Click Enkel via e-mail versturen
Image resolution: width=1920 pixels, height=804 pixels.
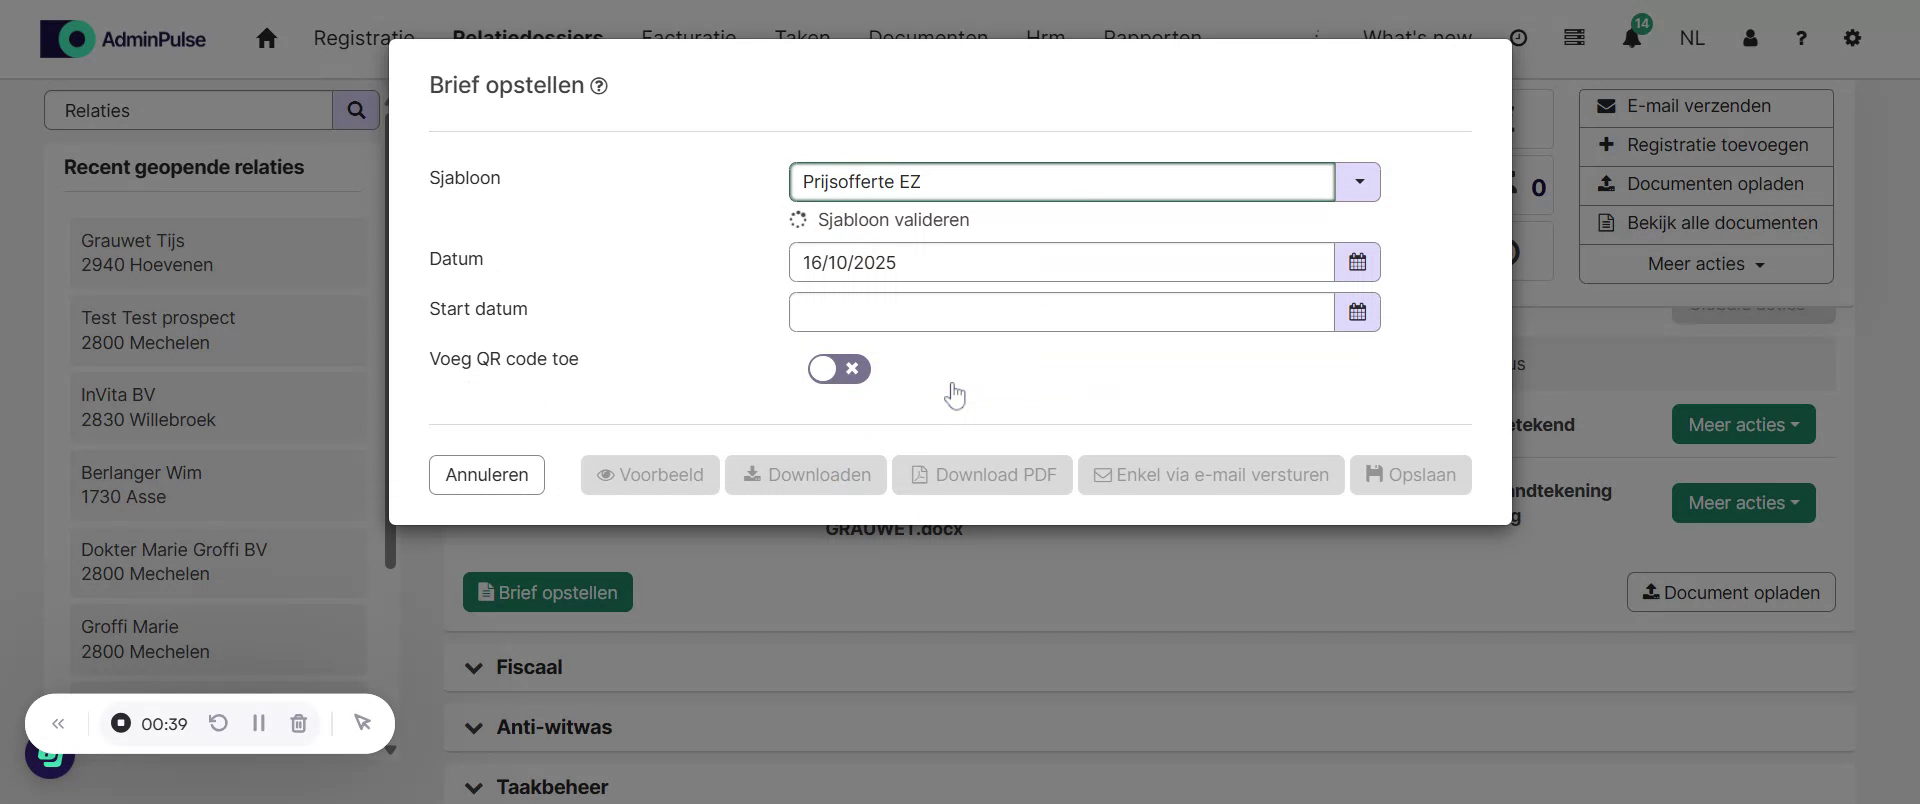point(1211,475)
